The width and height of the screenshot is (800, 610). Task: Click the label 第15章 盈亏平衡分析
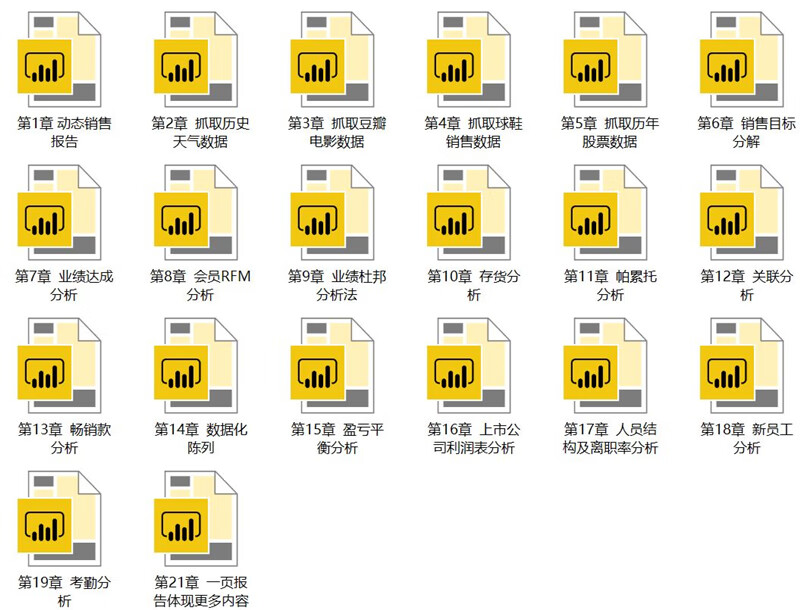[337, 438]
